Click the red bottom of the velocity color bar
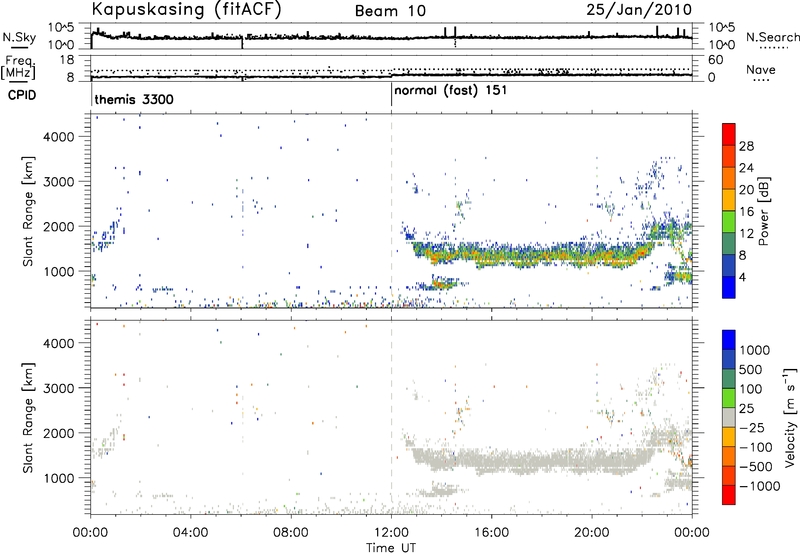The width and height of the screenshot is (800, 554). pos(729,495)
